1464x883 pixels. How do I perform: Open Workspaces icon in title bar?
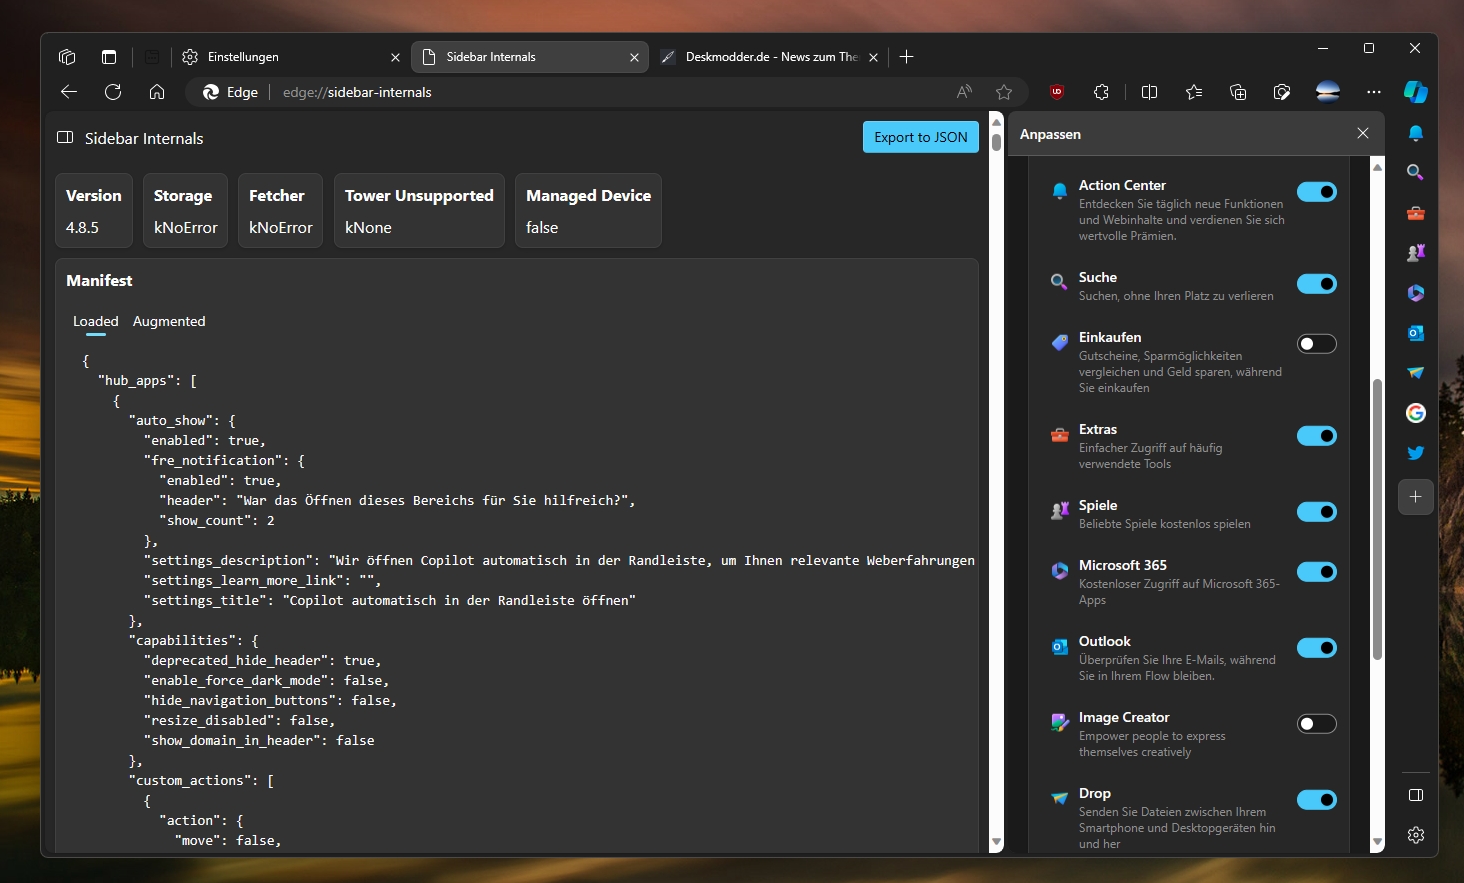pos(67,57)
